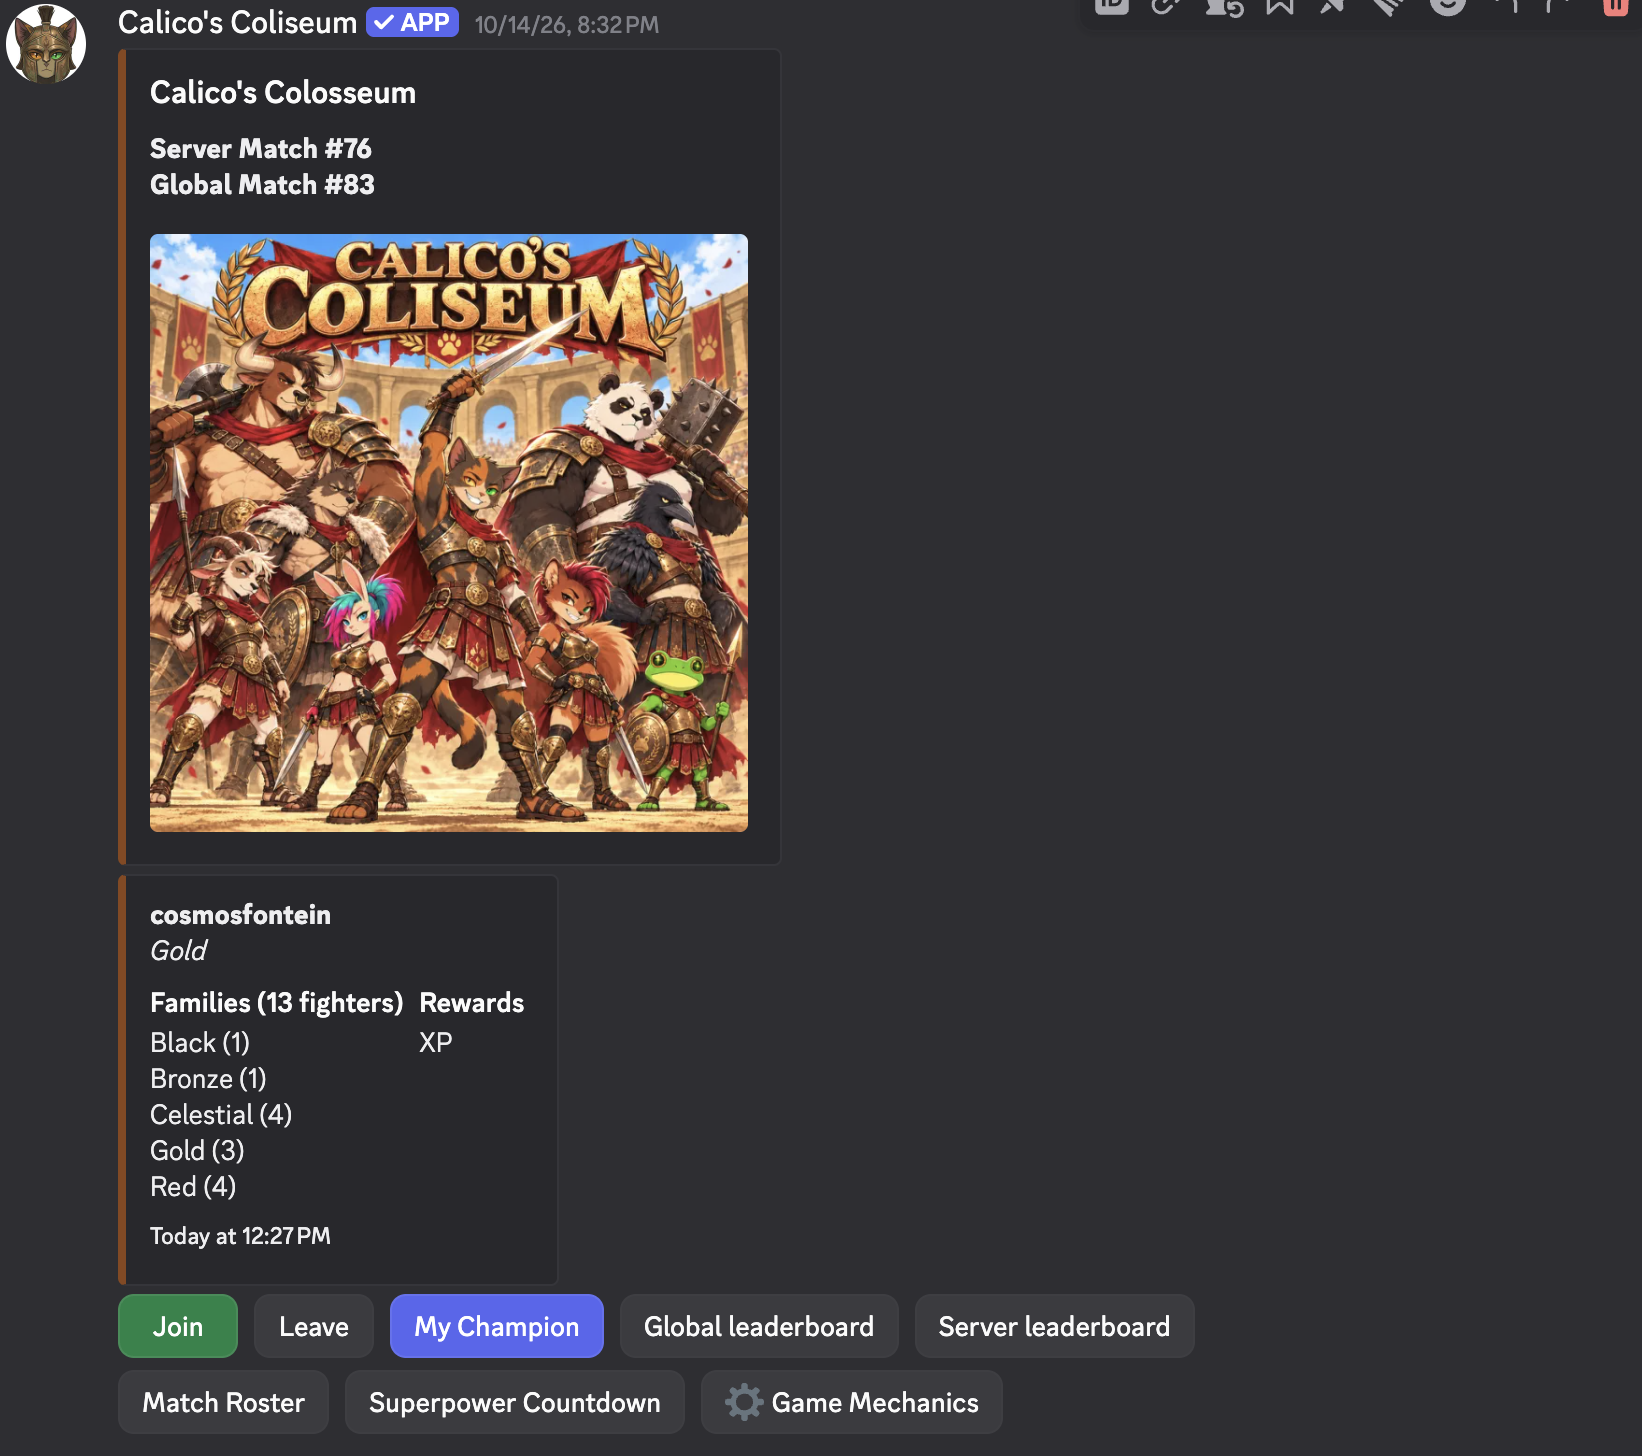
Task: Click the text Global Match #83
Action: (x=262, y=185)
